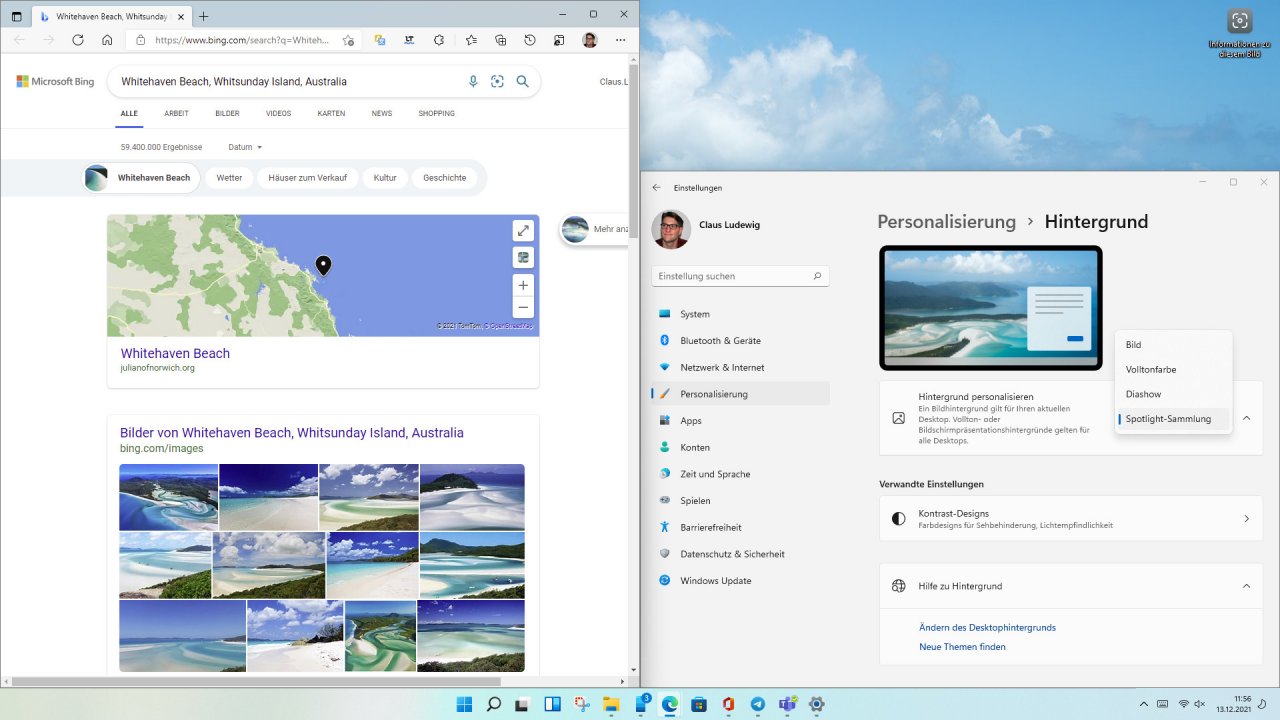Click the Edge address bar
The width and height of the screenshot is (1280, 720).
(241, 40)
